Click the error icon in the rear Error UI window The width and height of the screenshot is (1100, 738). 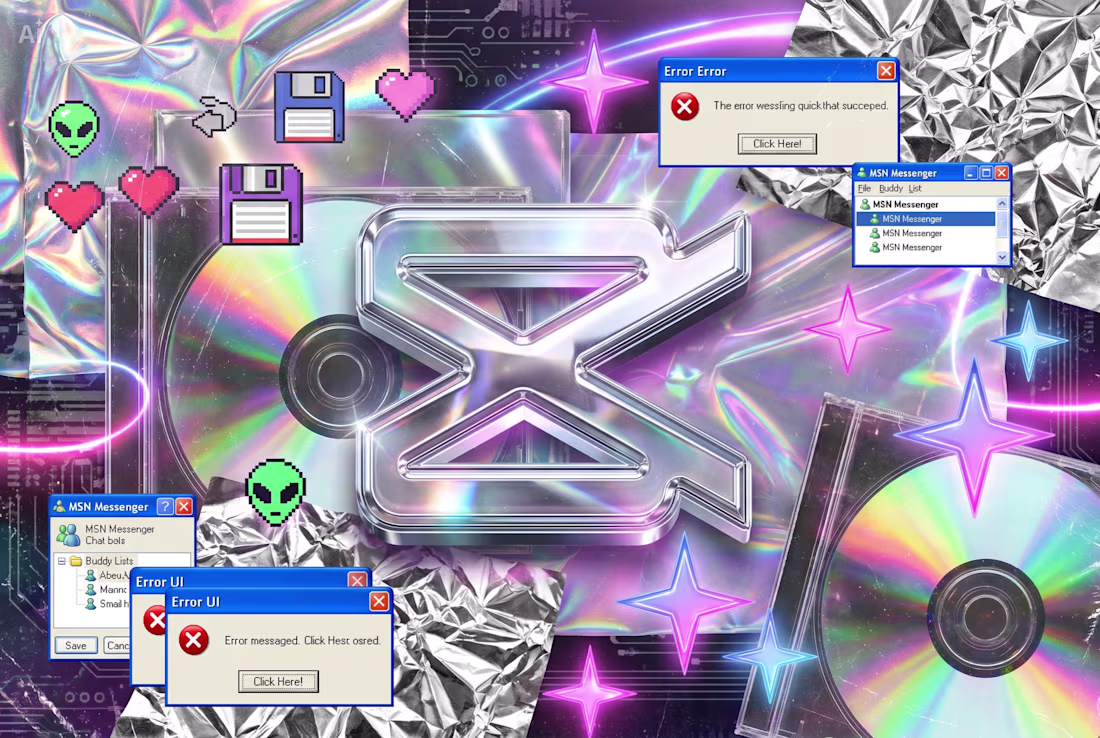click(154, 621)
